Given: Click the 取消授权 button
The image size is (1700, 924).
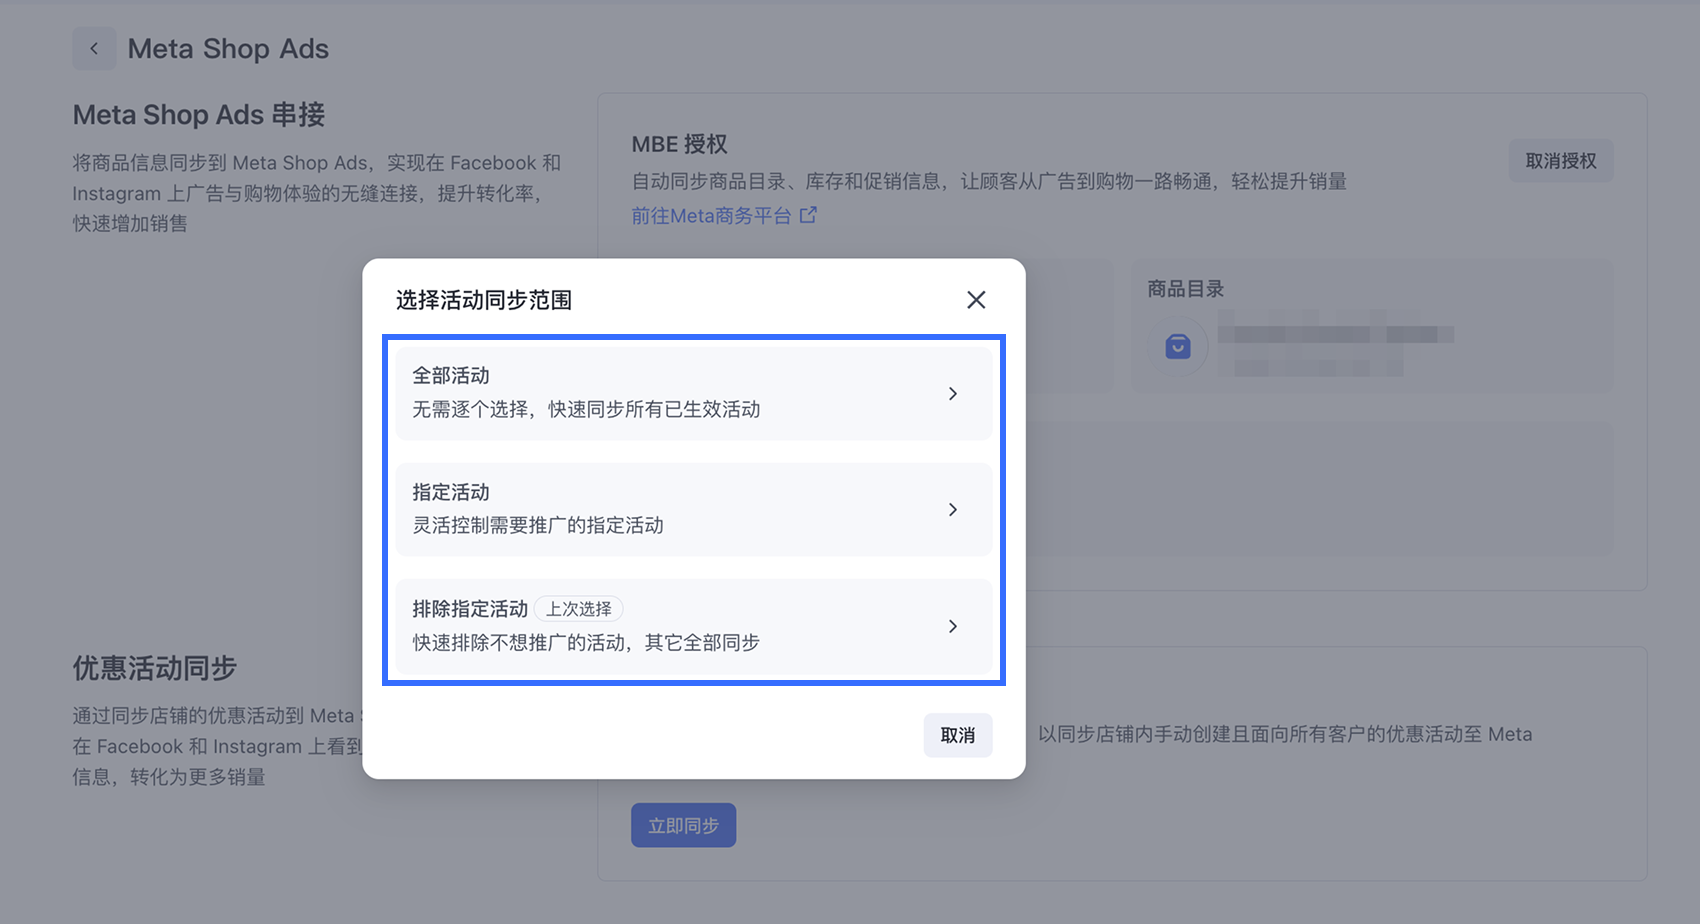Looking at the screenshot, I should click(1561, 161).
